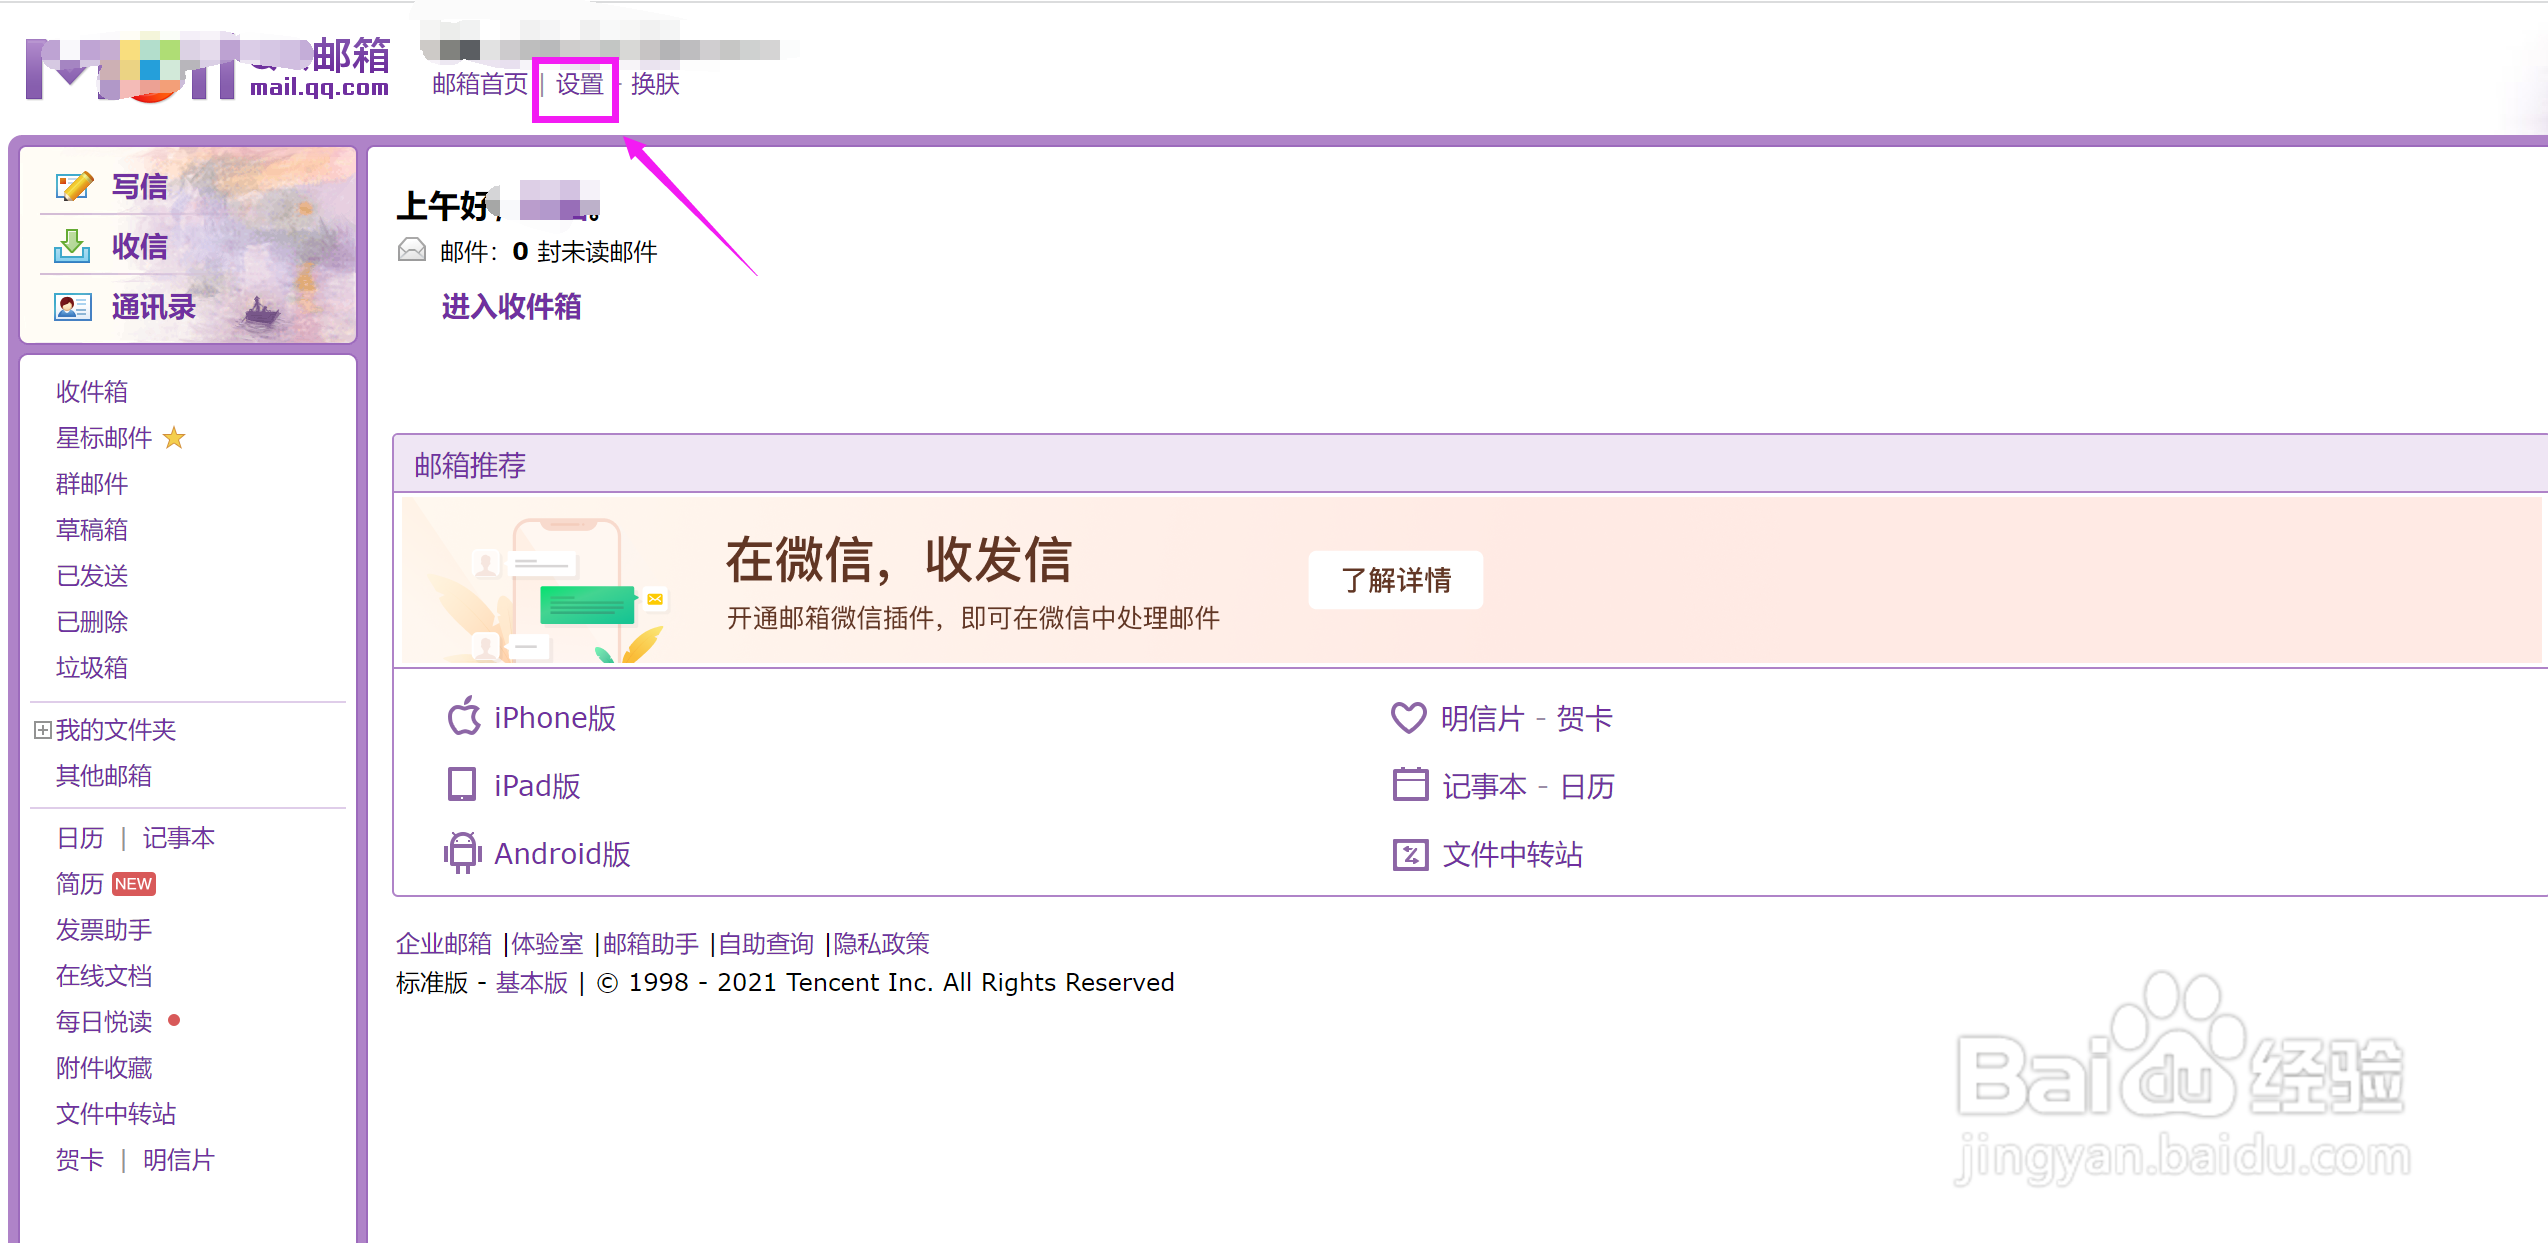Open the 进入收件箱 link
The image size is (2548, 1243).
point(510,307)
